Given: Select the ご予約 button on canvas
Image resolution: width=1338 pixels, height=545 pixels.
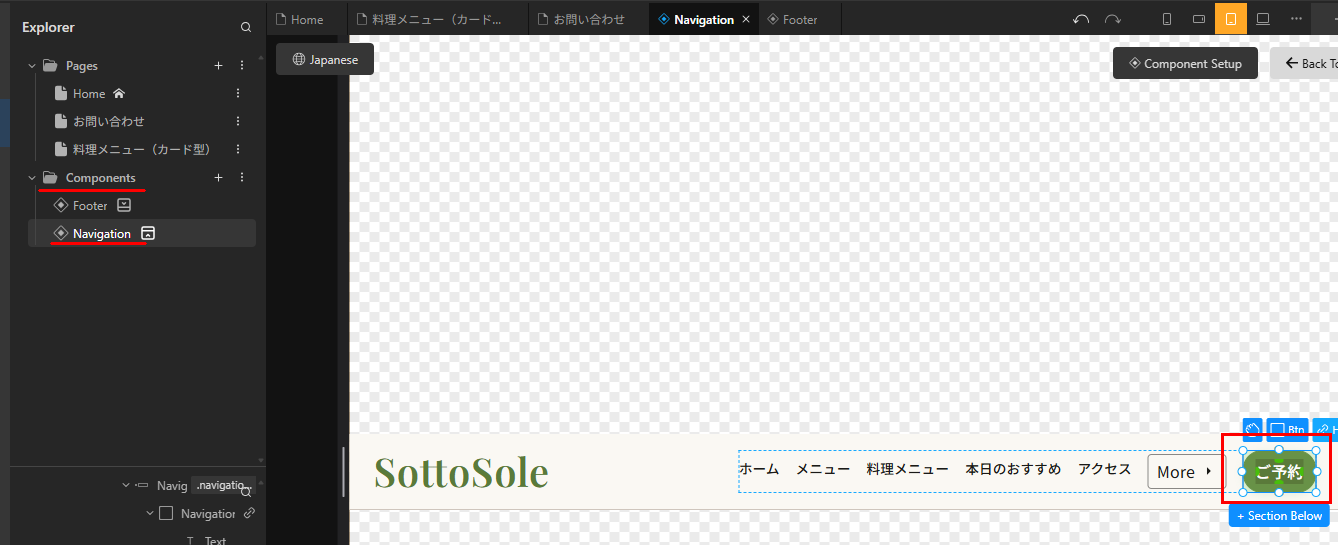Looking at the screenshot, I should click(1279, 472).
